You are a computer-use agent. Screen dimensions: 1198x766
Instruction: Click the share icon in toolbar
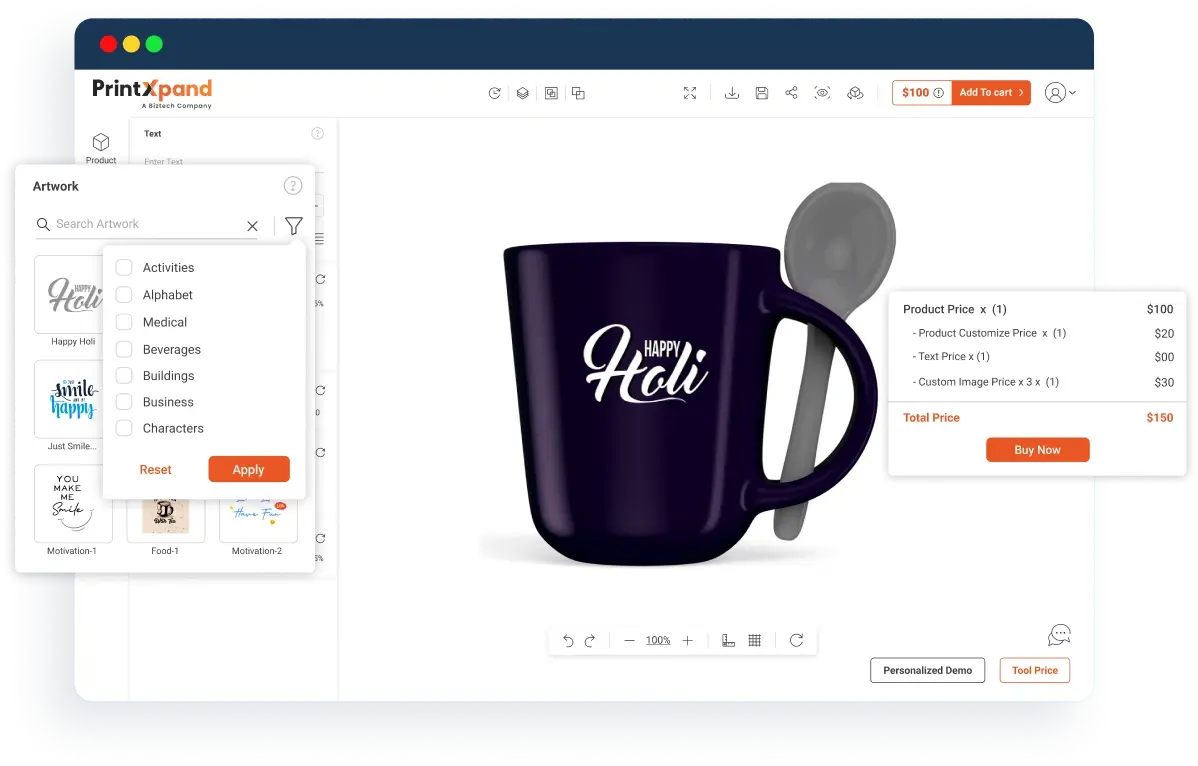(x=791, y=93)
